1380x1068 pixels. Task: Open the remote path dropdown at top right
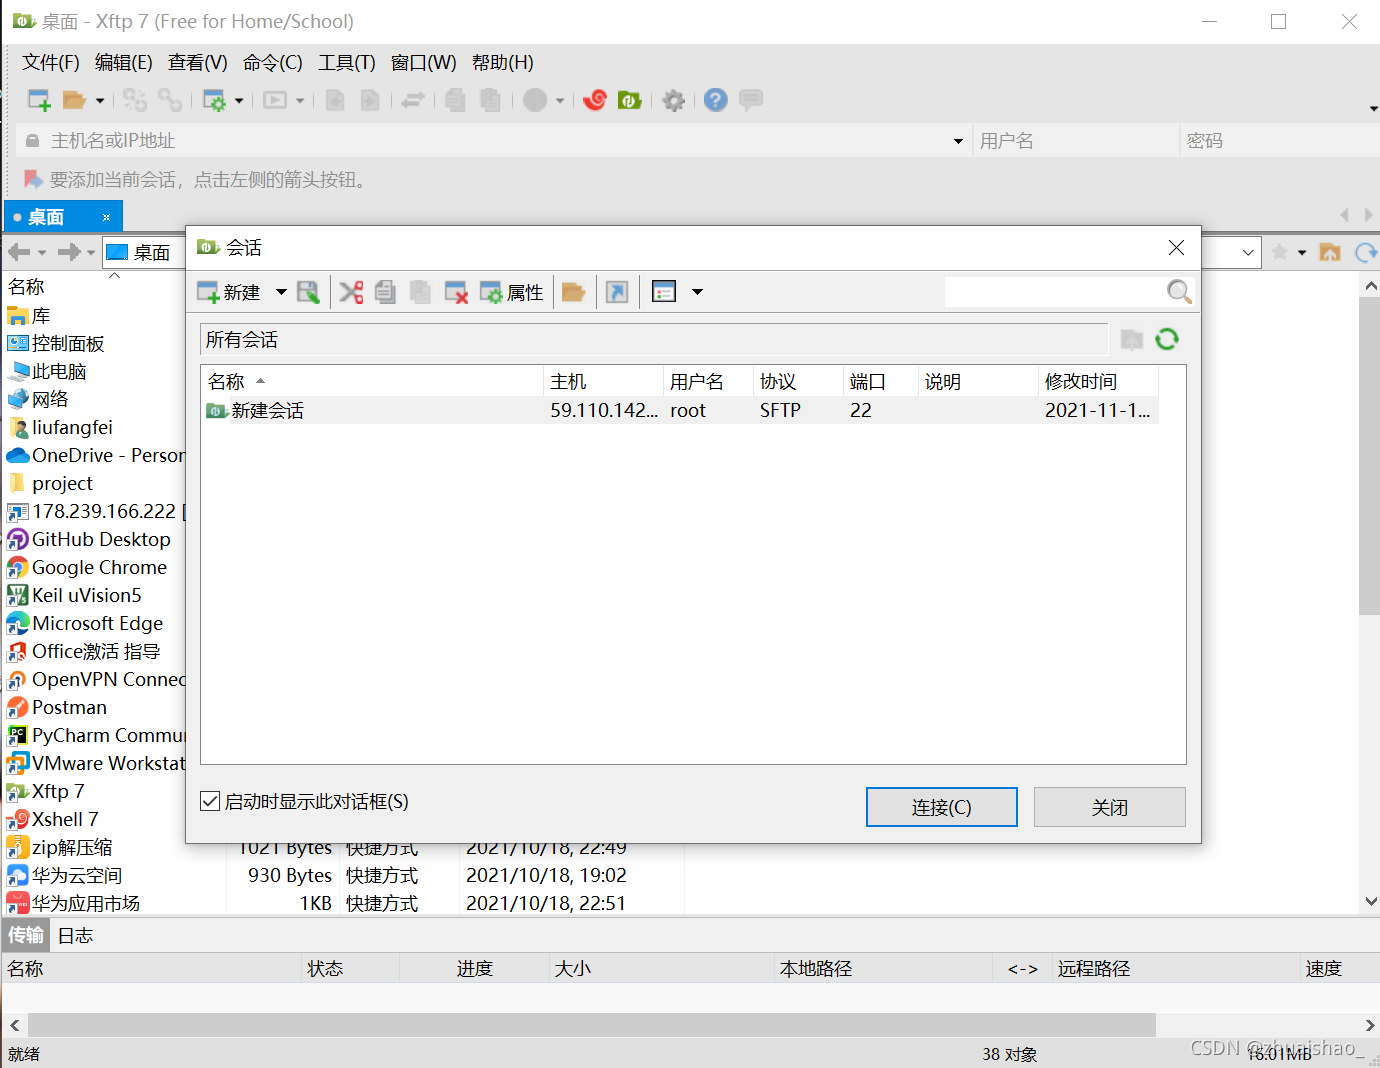click(1248, 252)
